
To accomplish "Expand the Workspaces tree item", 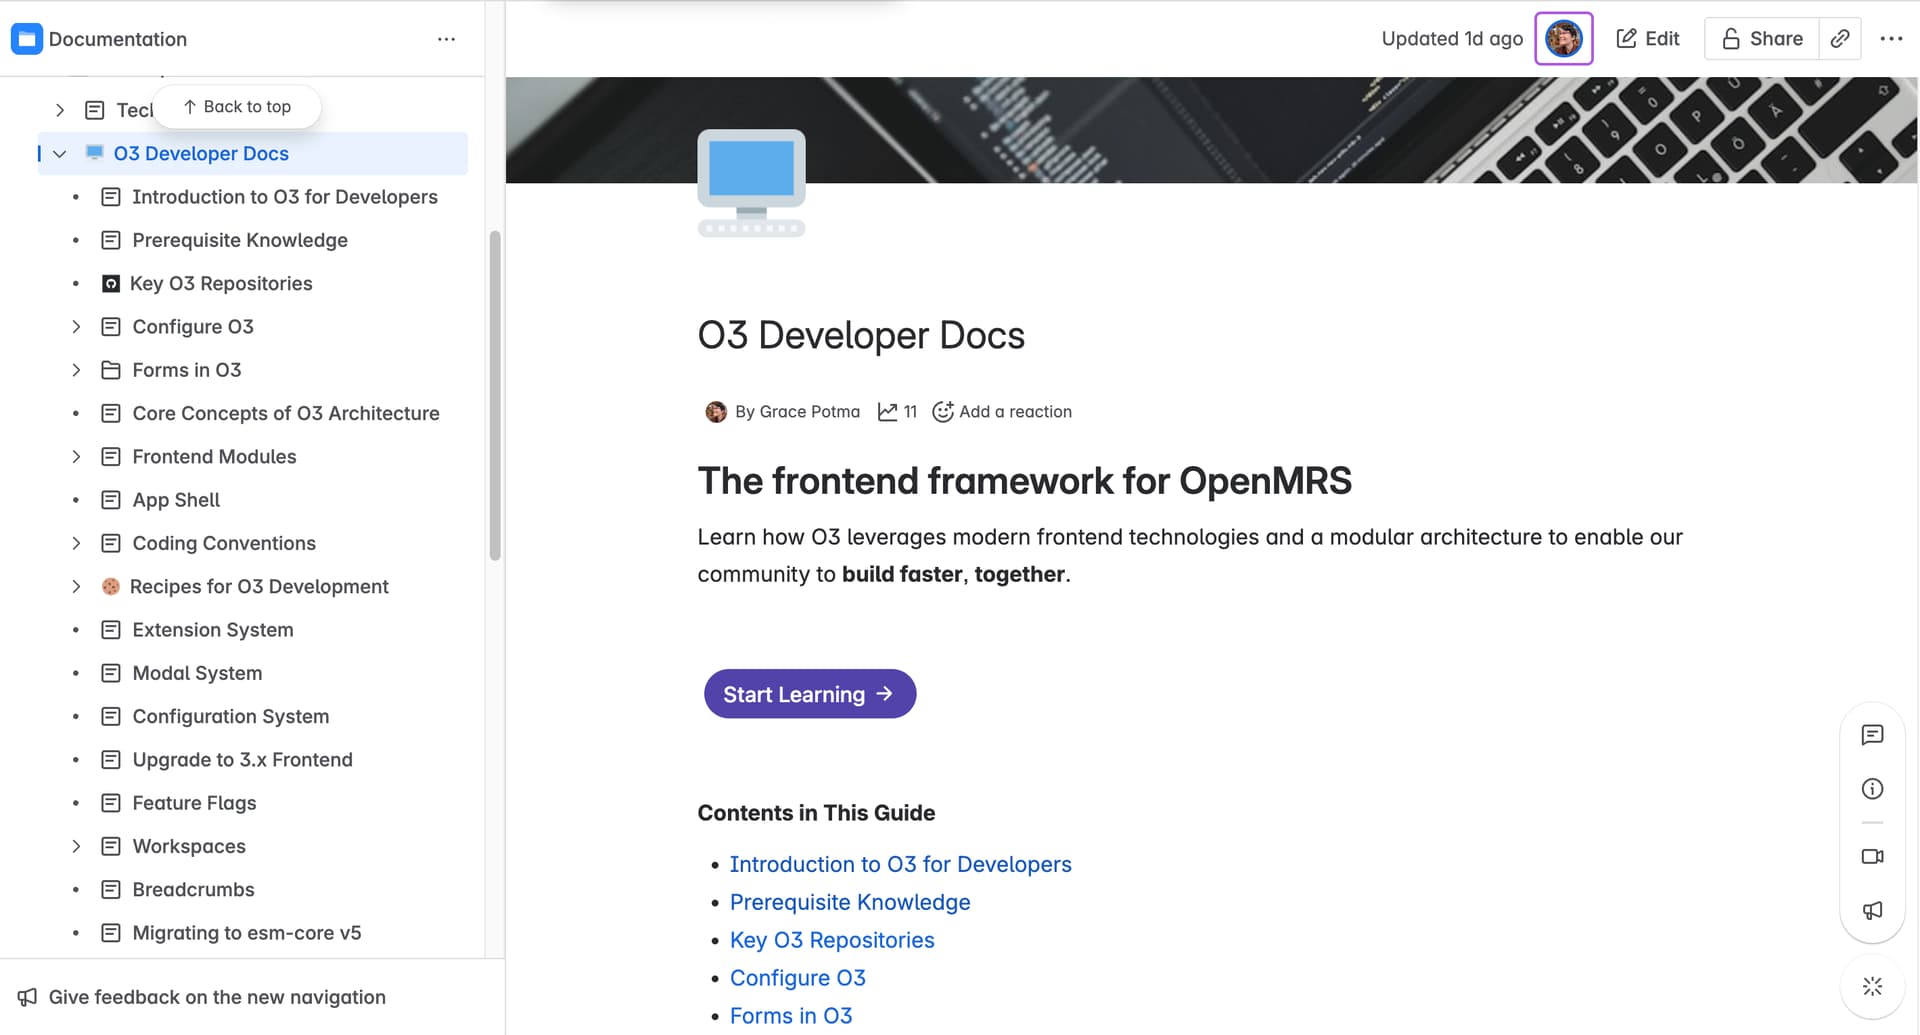I will tap(76, 846).
